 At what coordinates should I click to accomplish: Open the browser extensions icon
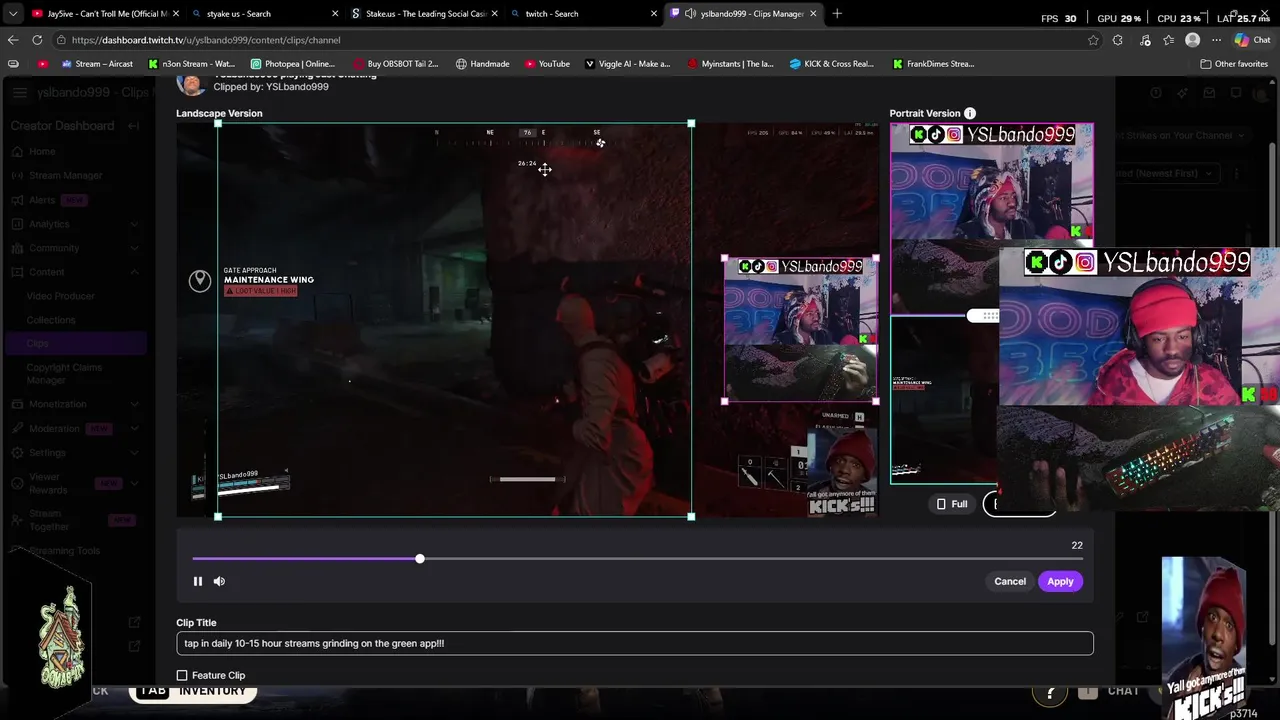click(1118, 40)
